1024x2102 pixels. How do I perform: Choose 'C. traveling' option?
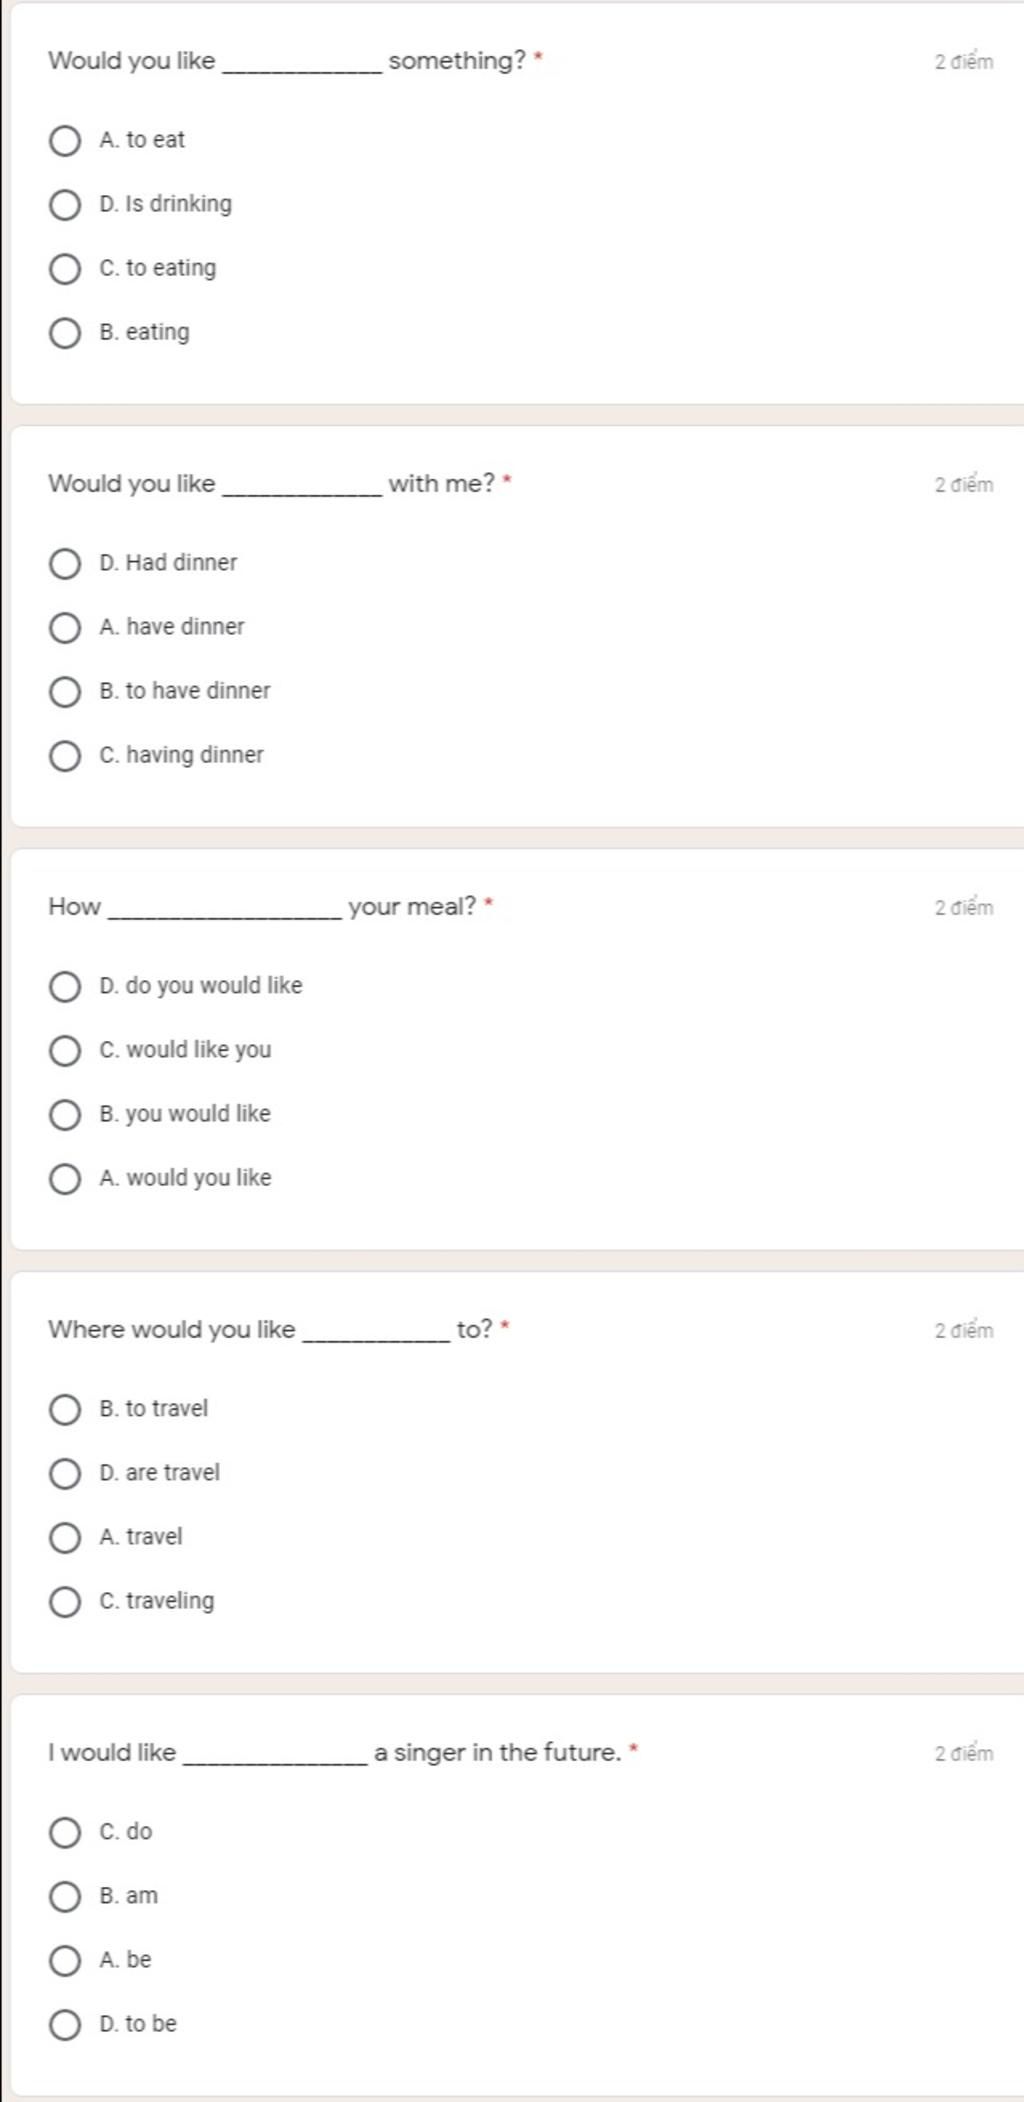pyautogui.click(x=65, y=1602)
